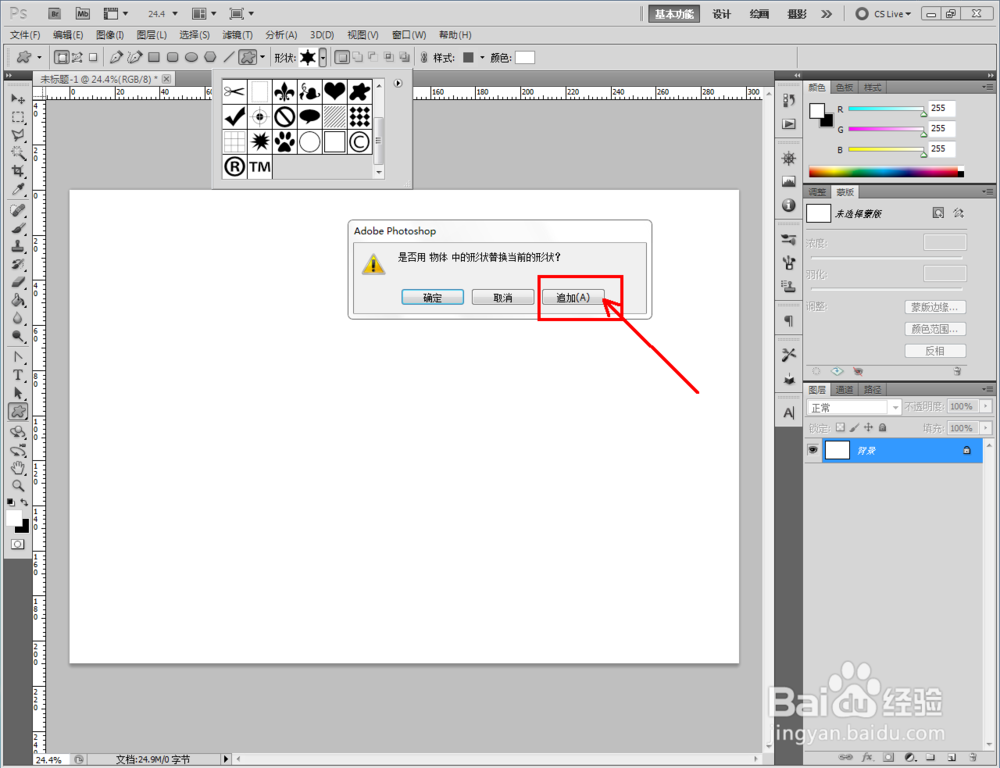Image resolution: width=1000 pixels, height=768 pixels.
Task: Click the 确定 button in dialog
Action: click(432, 297)
